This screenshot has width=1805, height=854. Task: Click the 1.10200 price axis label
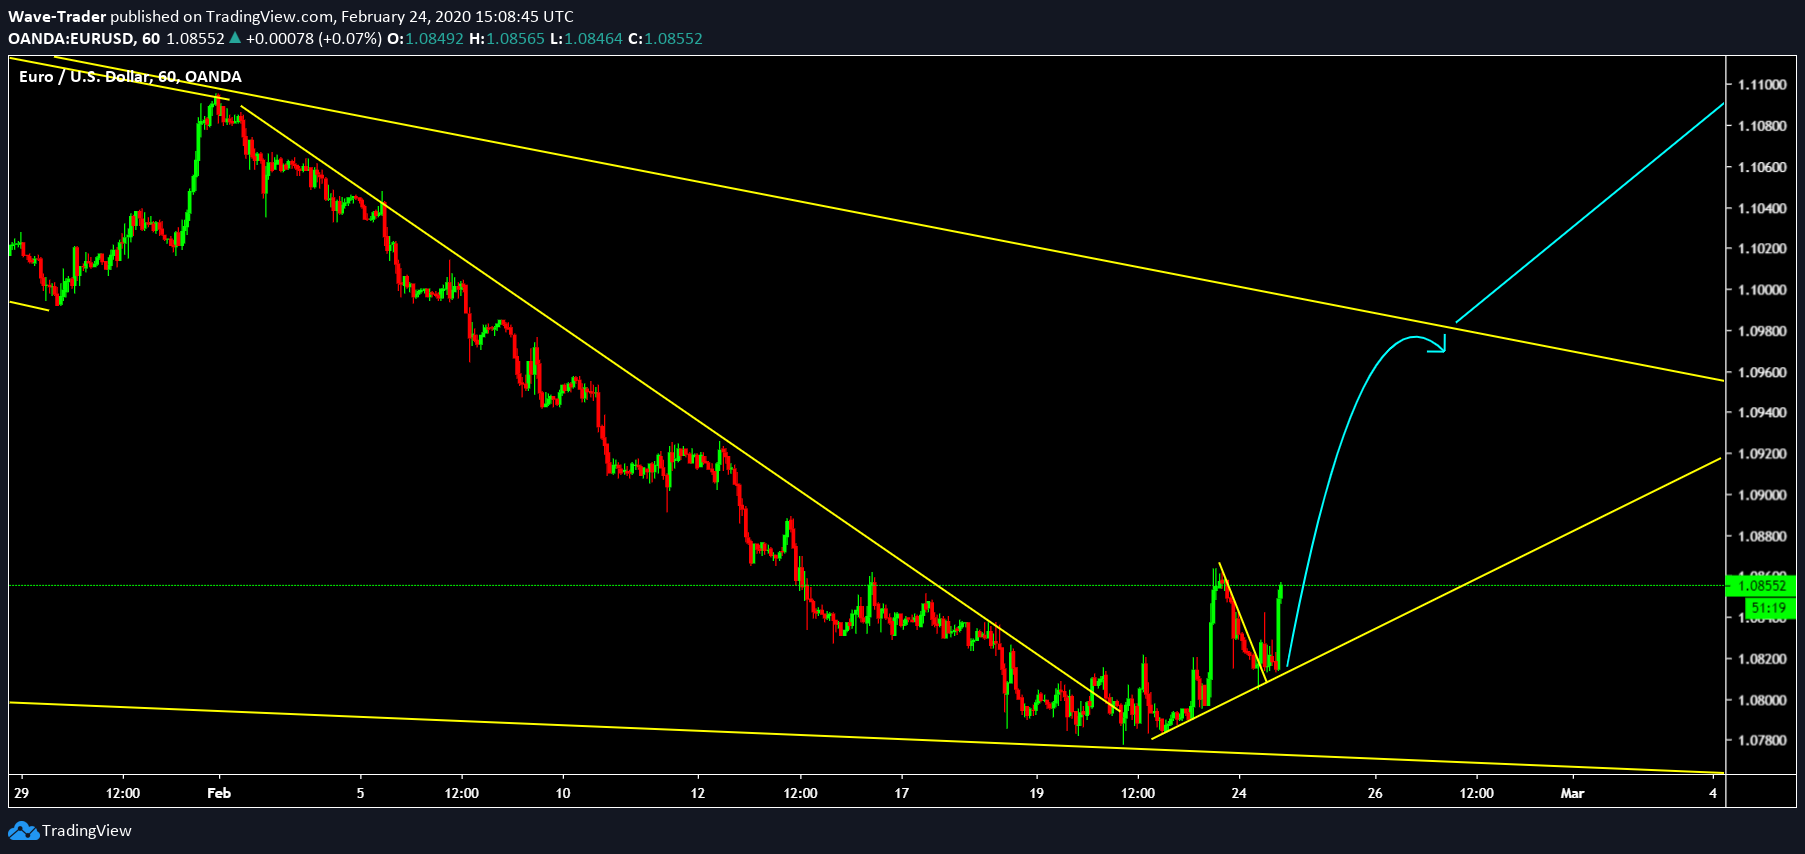tap(1762, 249)
